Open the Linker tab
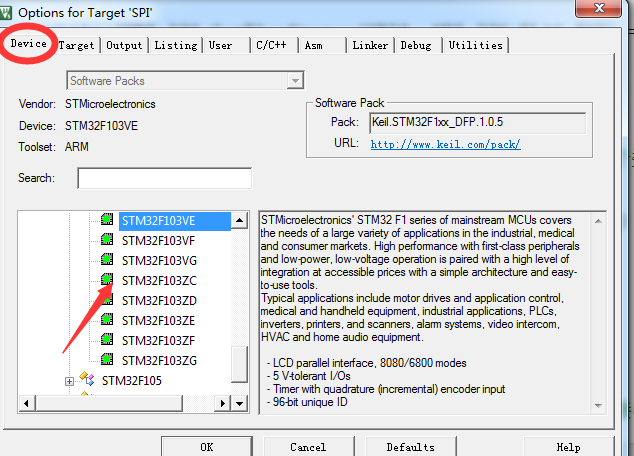This screenshot has width=634, height=456. pos(369,45)
